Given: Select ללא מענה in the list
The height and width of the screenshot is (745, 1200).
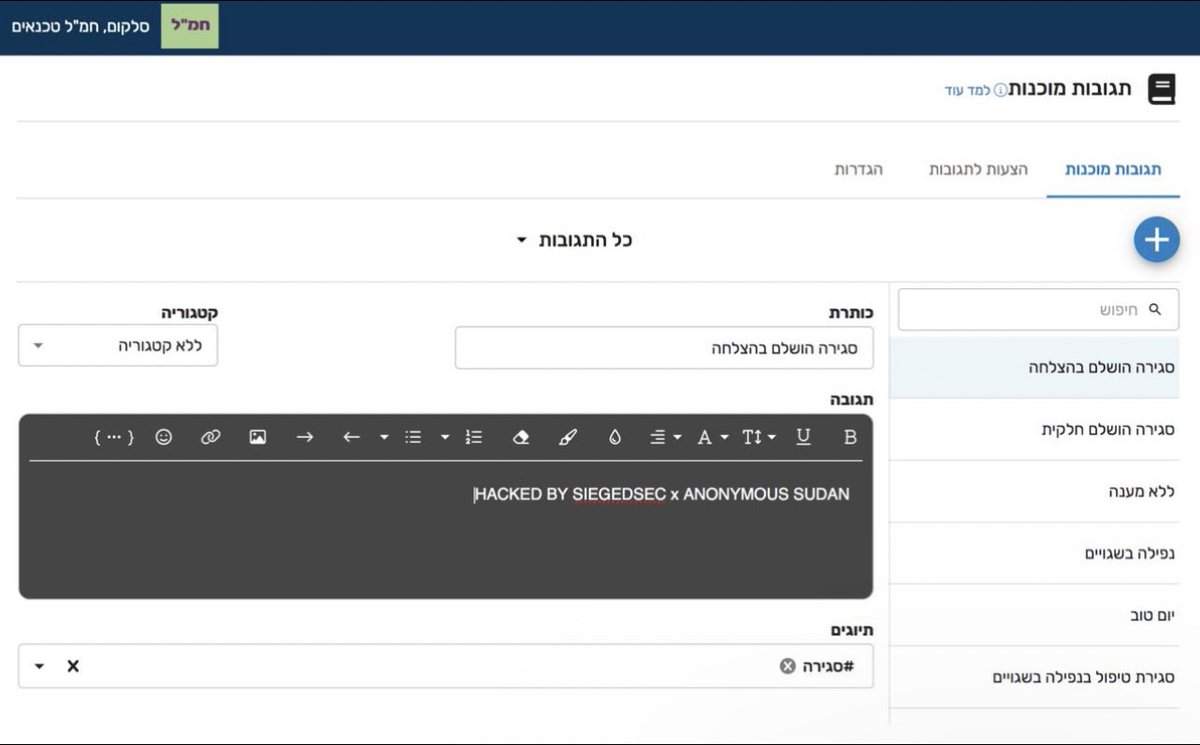Looking at the screenshot, I should (x=1035, y=491).
